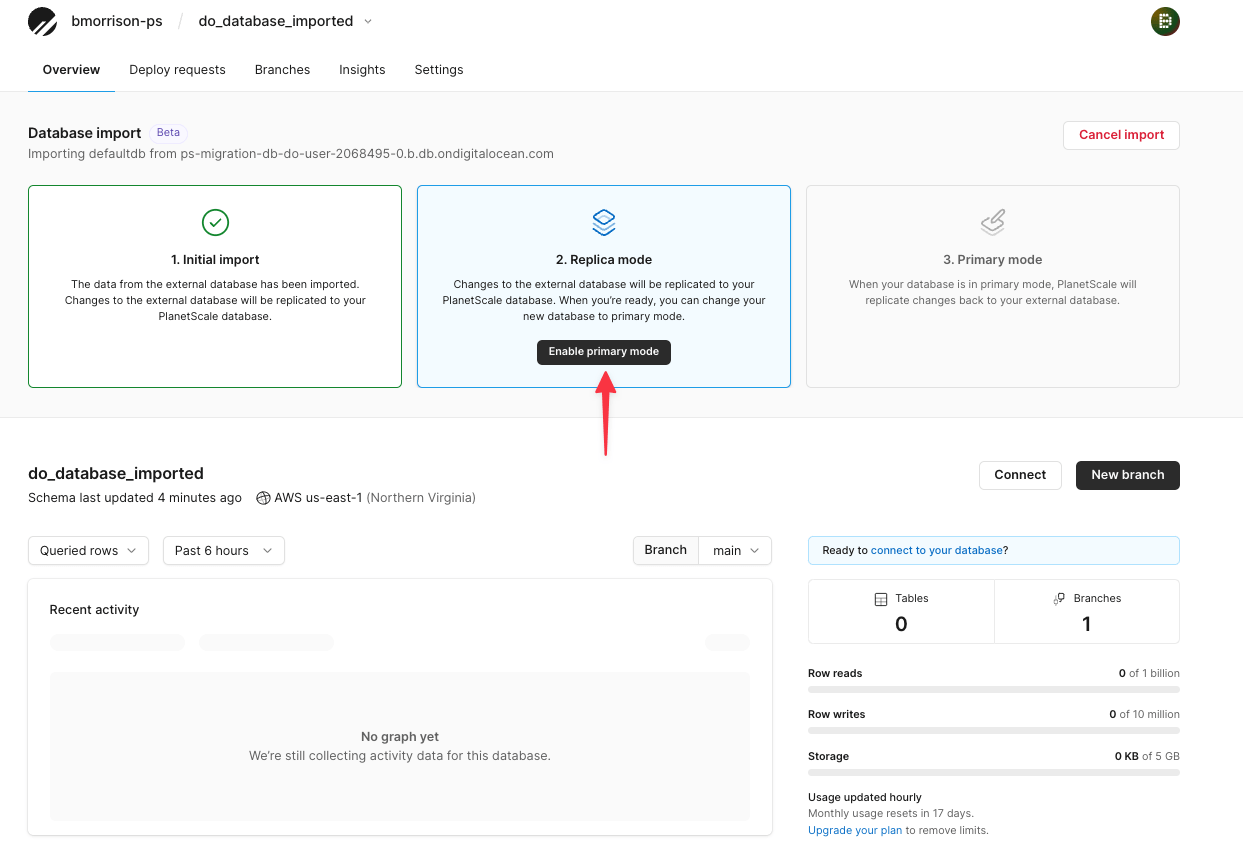Click the layers icon above Replica mode

tap(603, 222)
